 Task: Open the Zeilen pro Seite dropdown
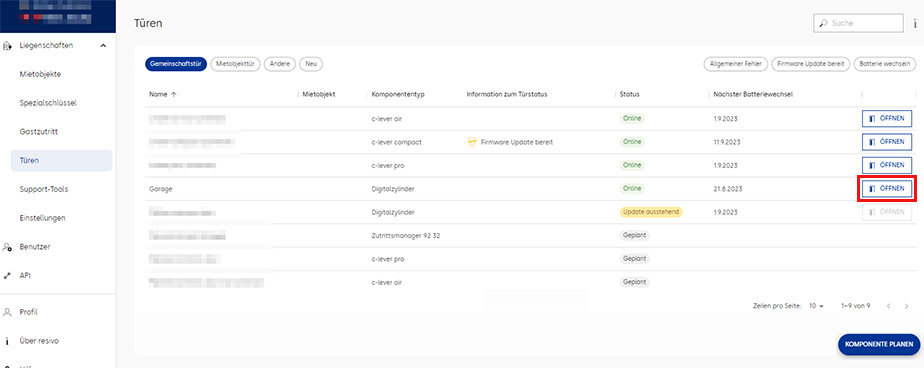click(816, 306)
